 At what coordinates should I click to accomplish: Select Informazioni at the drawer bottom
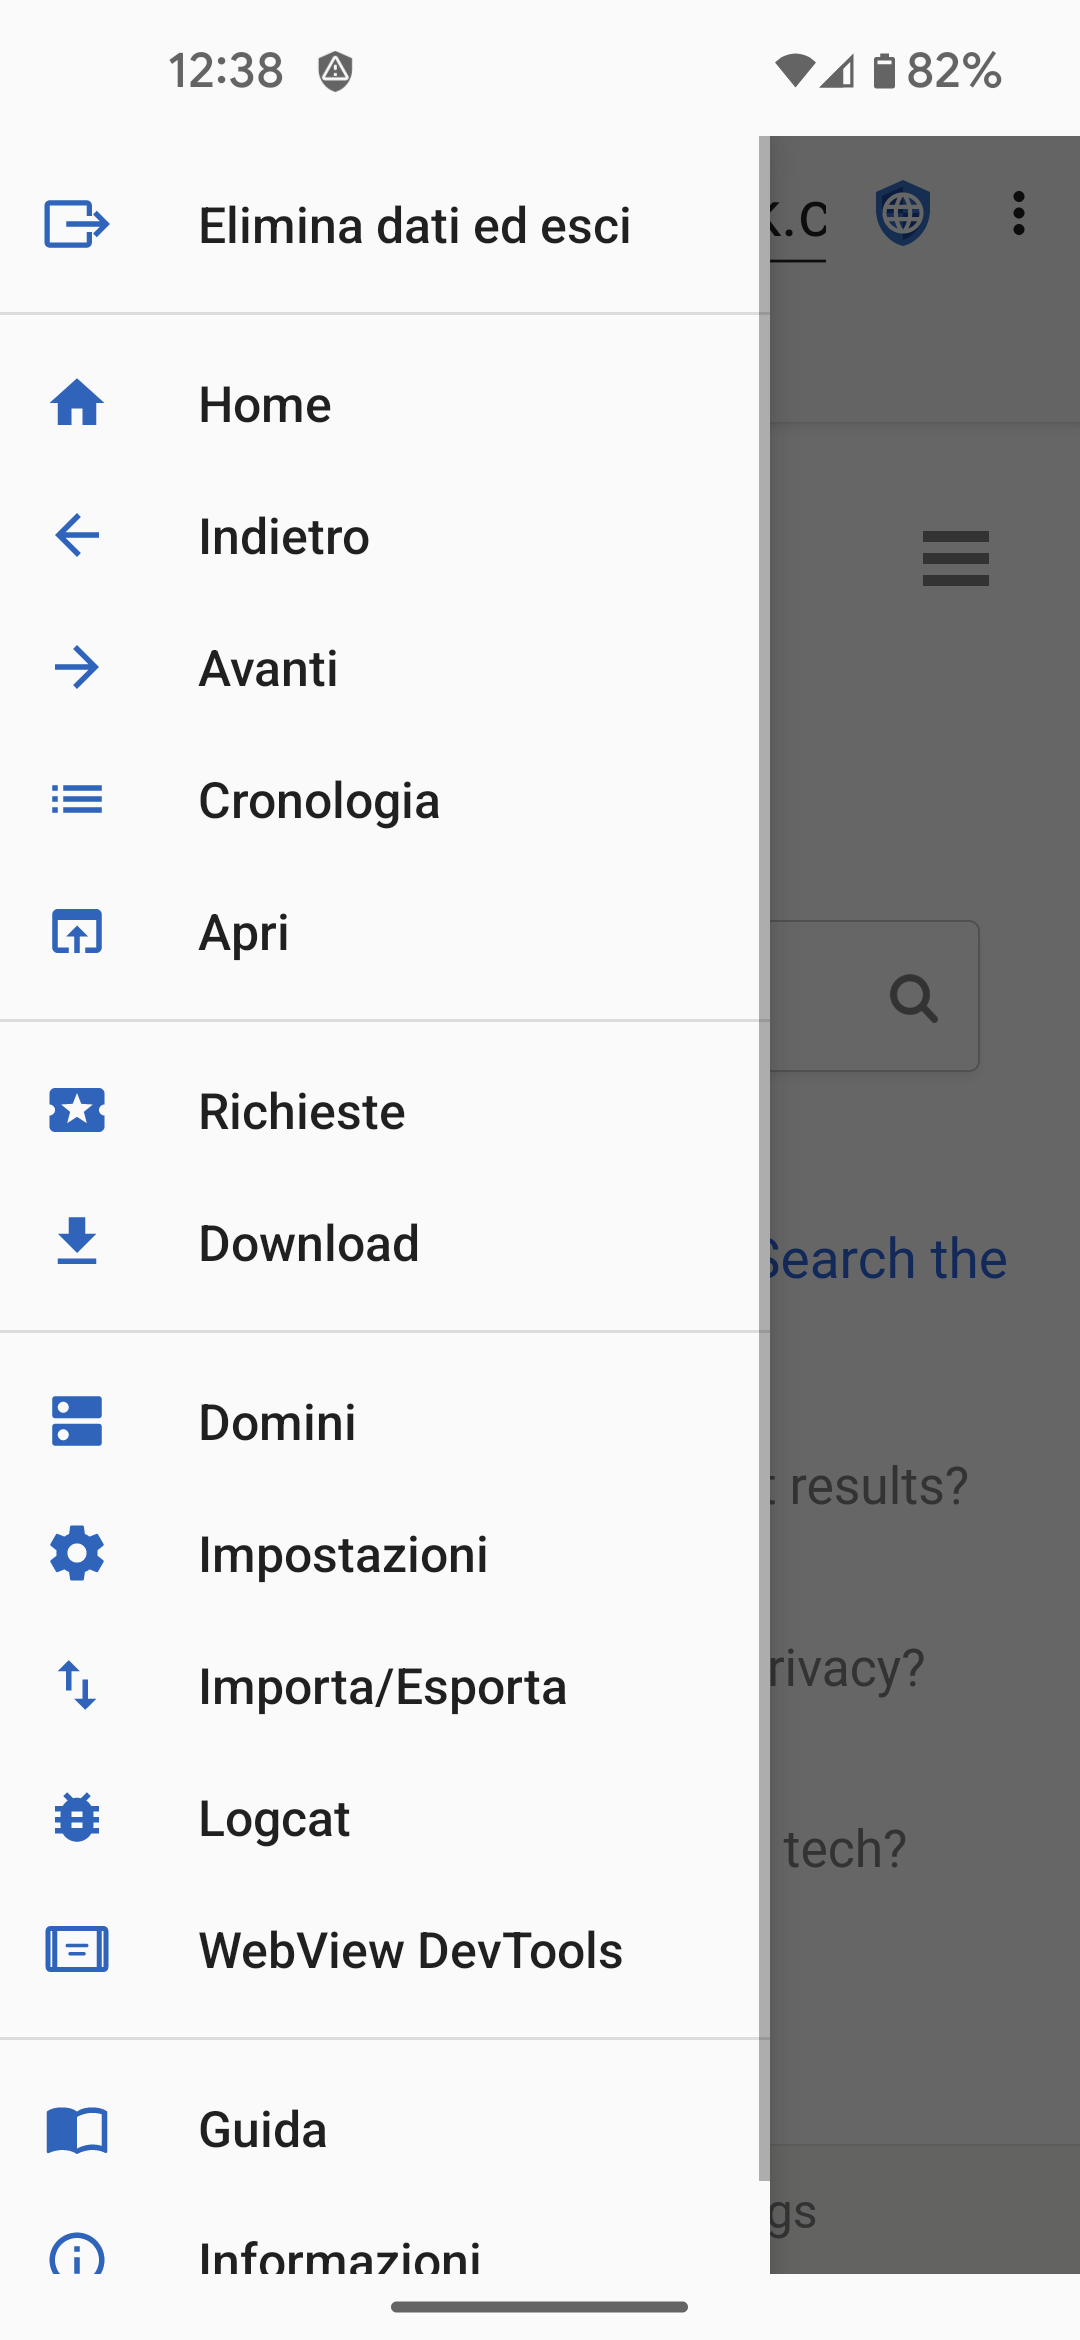pyautogui.click(x=340, y=2254)
